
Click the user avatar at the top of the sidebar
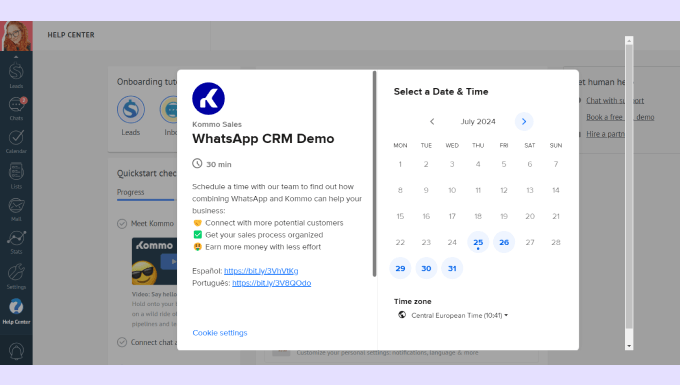[x=16, y=36]
